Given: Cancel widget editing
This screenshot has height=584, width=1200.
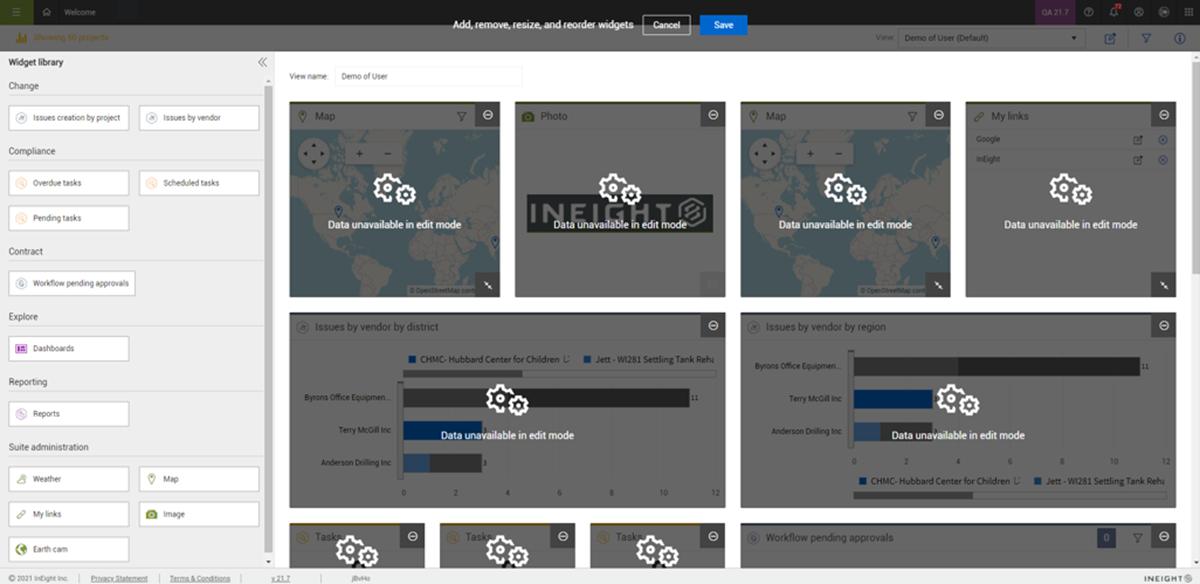Looking at the screenshot, I should (x=666, y=25).
